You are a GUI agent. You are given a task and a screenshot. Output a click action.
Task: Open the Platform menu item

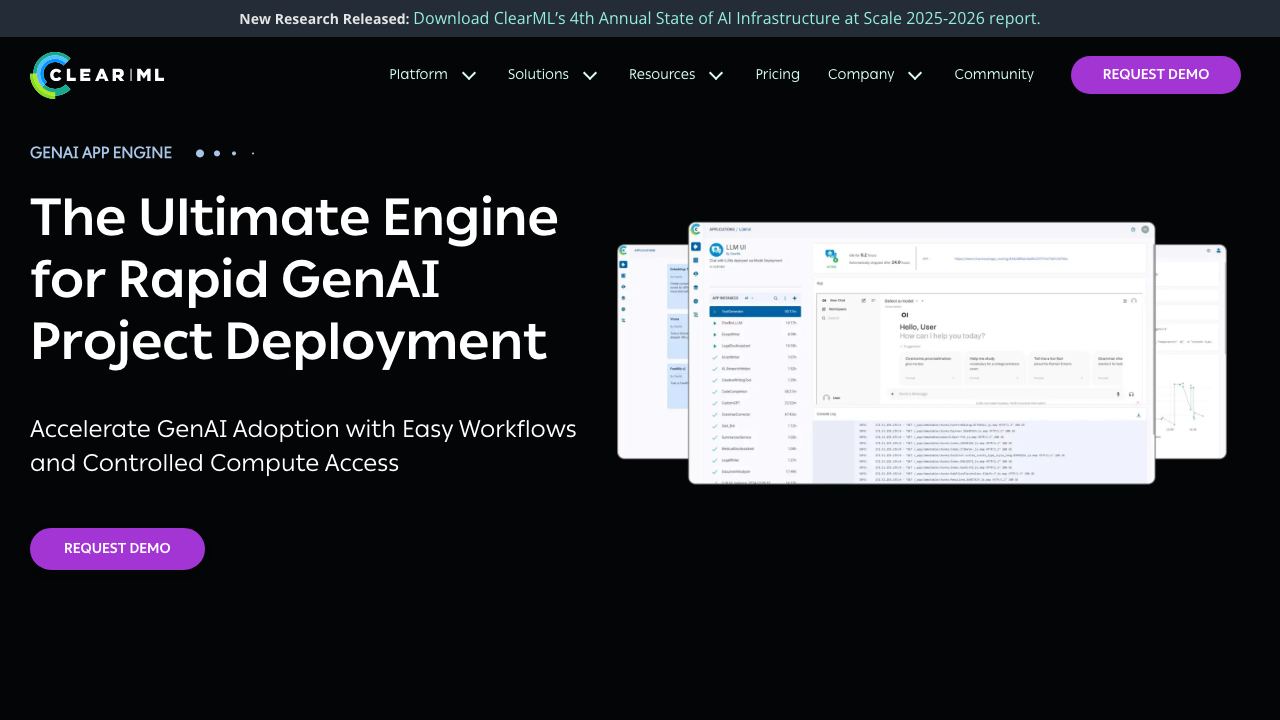pyautogui.click(x=418, y=75)
